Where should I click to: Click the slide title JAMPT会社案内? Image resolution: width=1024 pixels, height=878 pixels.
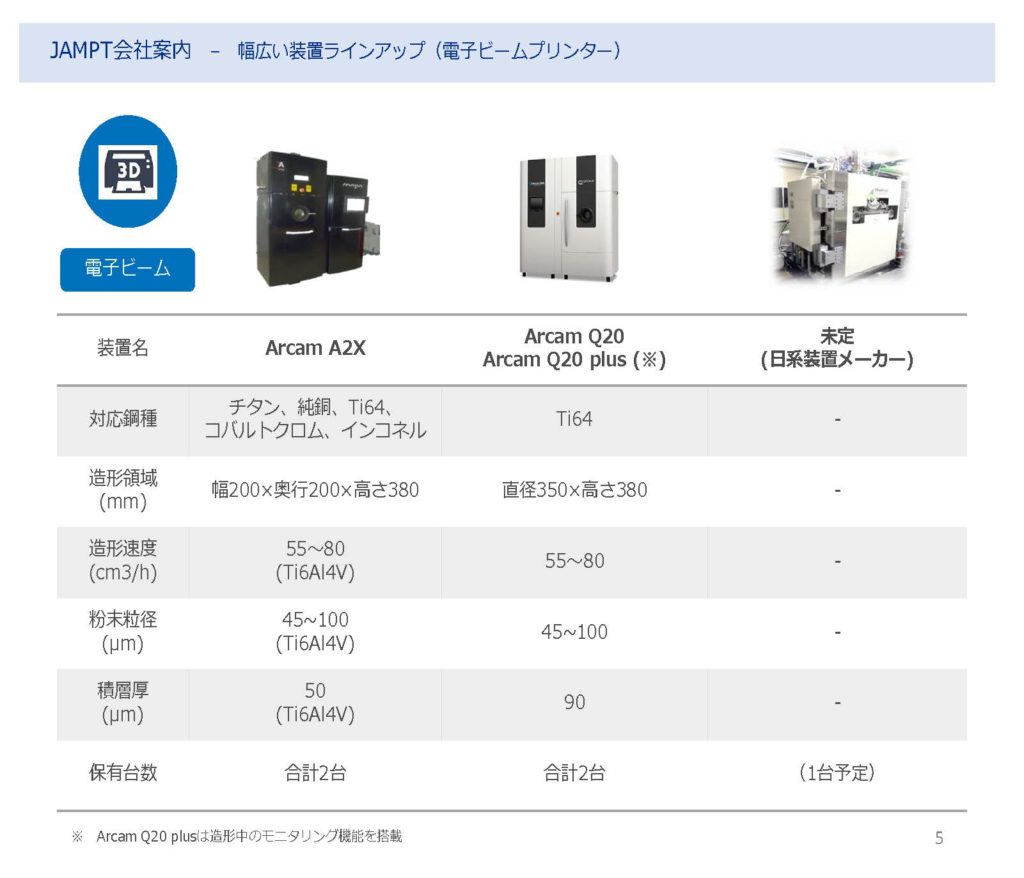pos(121,50)
